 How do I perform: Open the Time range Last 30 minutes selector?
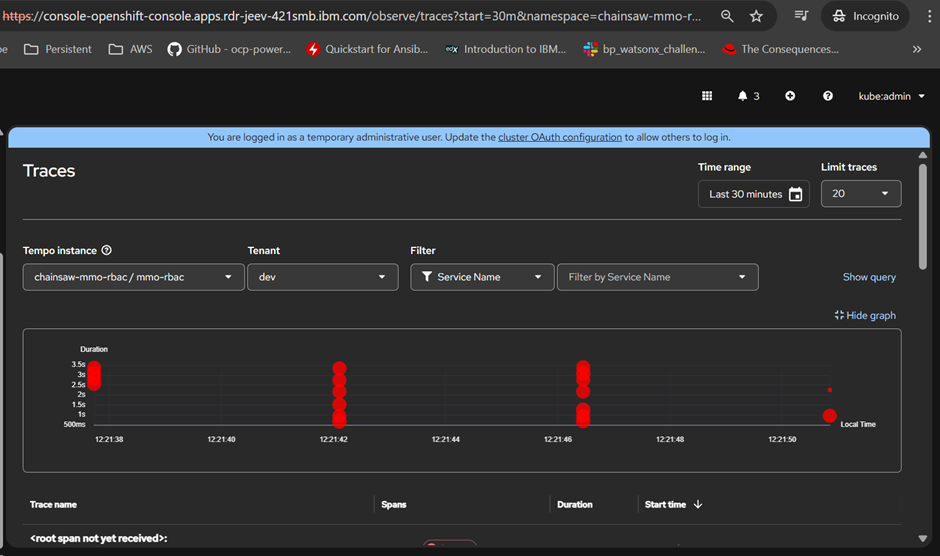[755, 194]
